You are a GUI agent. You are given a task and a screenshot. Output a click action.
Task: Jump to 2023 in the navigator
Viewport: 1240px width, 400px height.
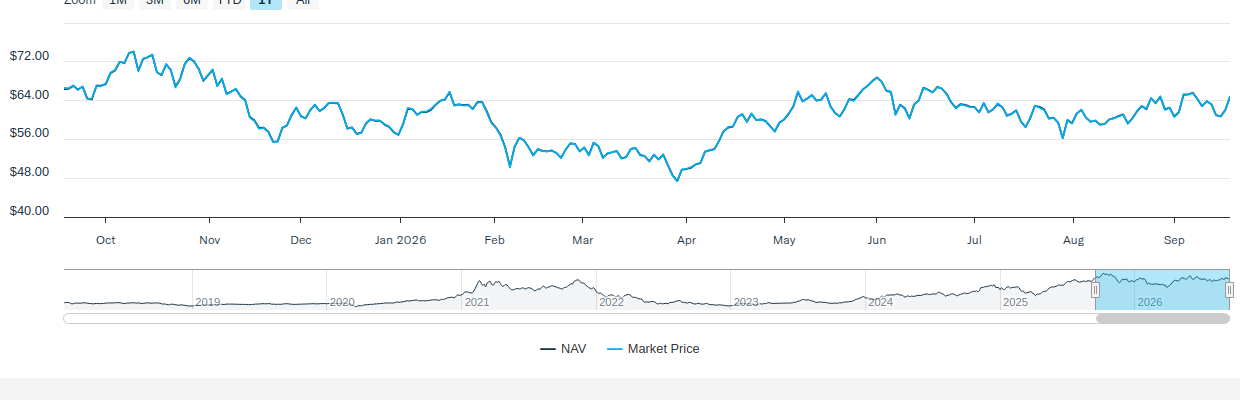(746, 302)
